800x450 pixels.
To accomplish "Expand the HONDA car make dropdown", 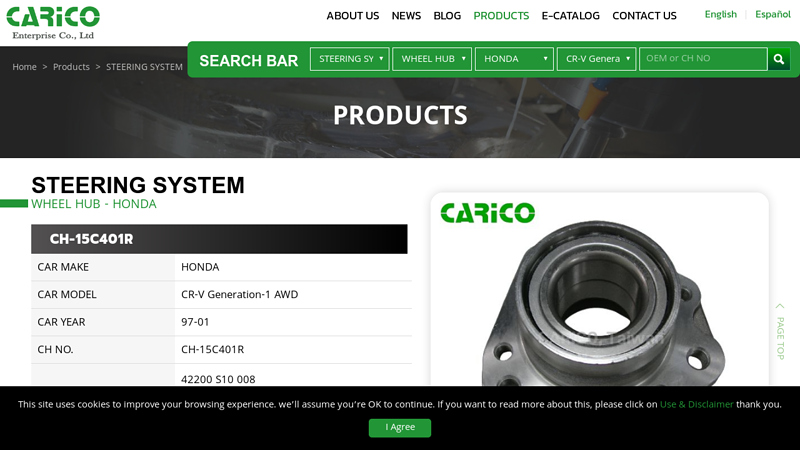I will coord(514,59).
